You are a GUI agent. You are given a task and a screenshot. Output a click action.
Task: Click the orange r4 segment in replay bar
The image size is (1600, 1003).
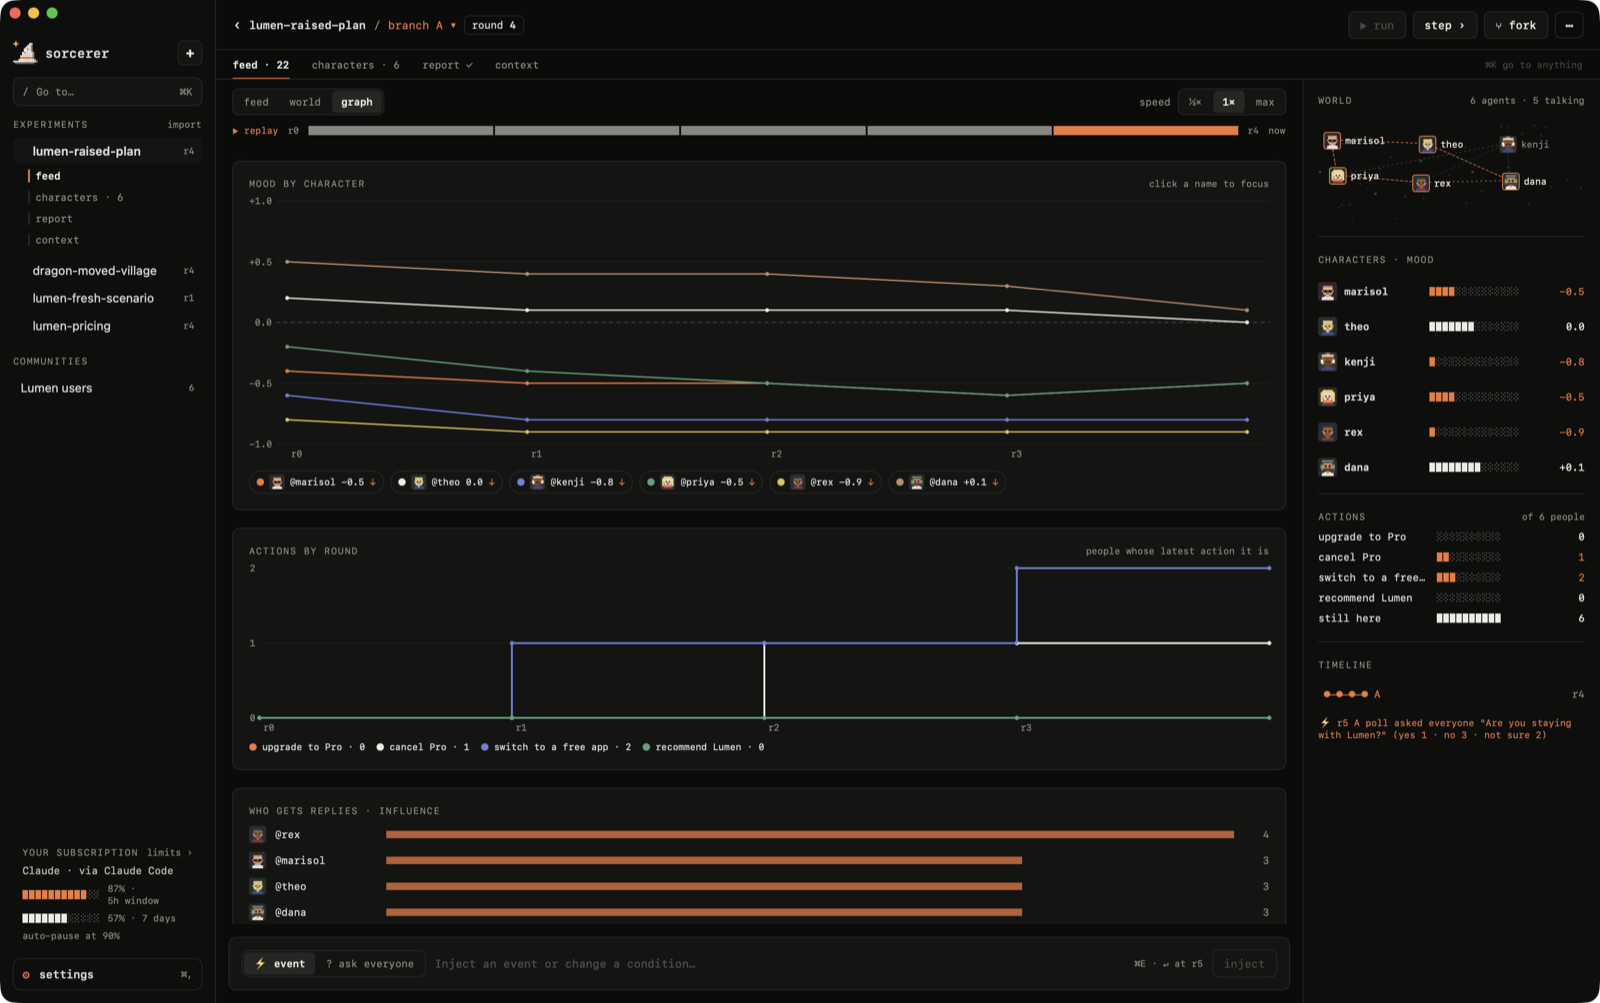tap(1145, 131)
